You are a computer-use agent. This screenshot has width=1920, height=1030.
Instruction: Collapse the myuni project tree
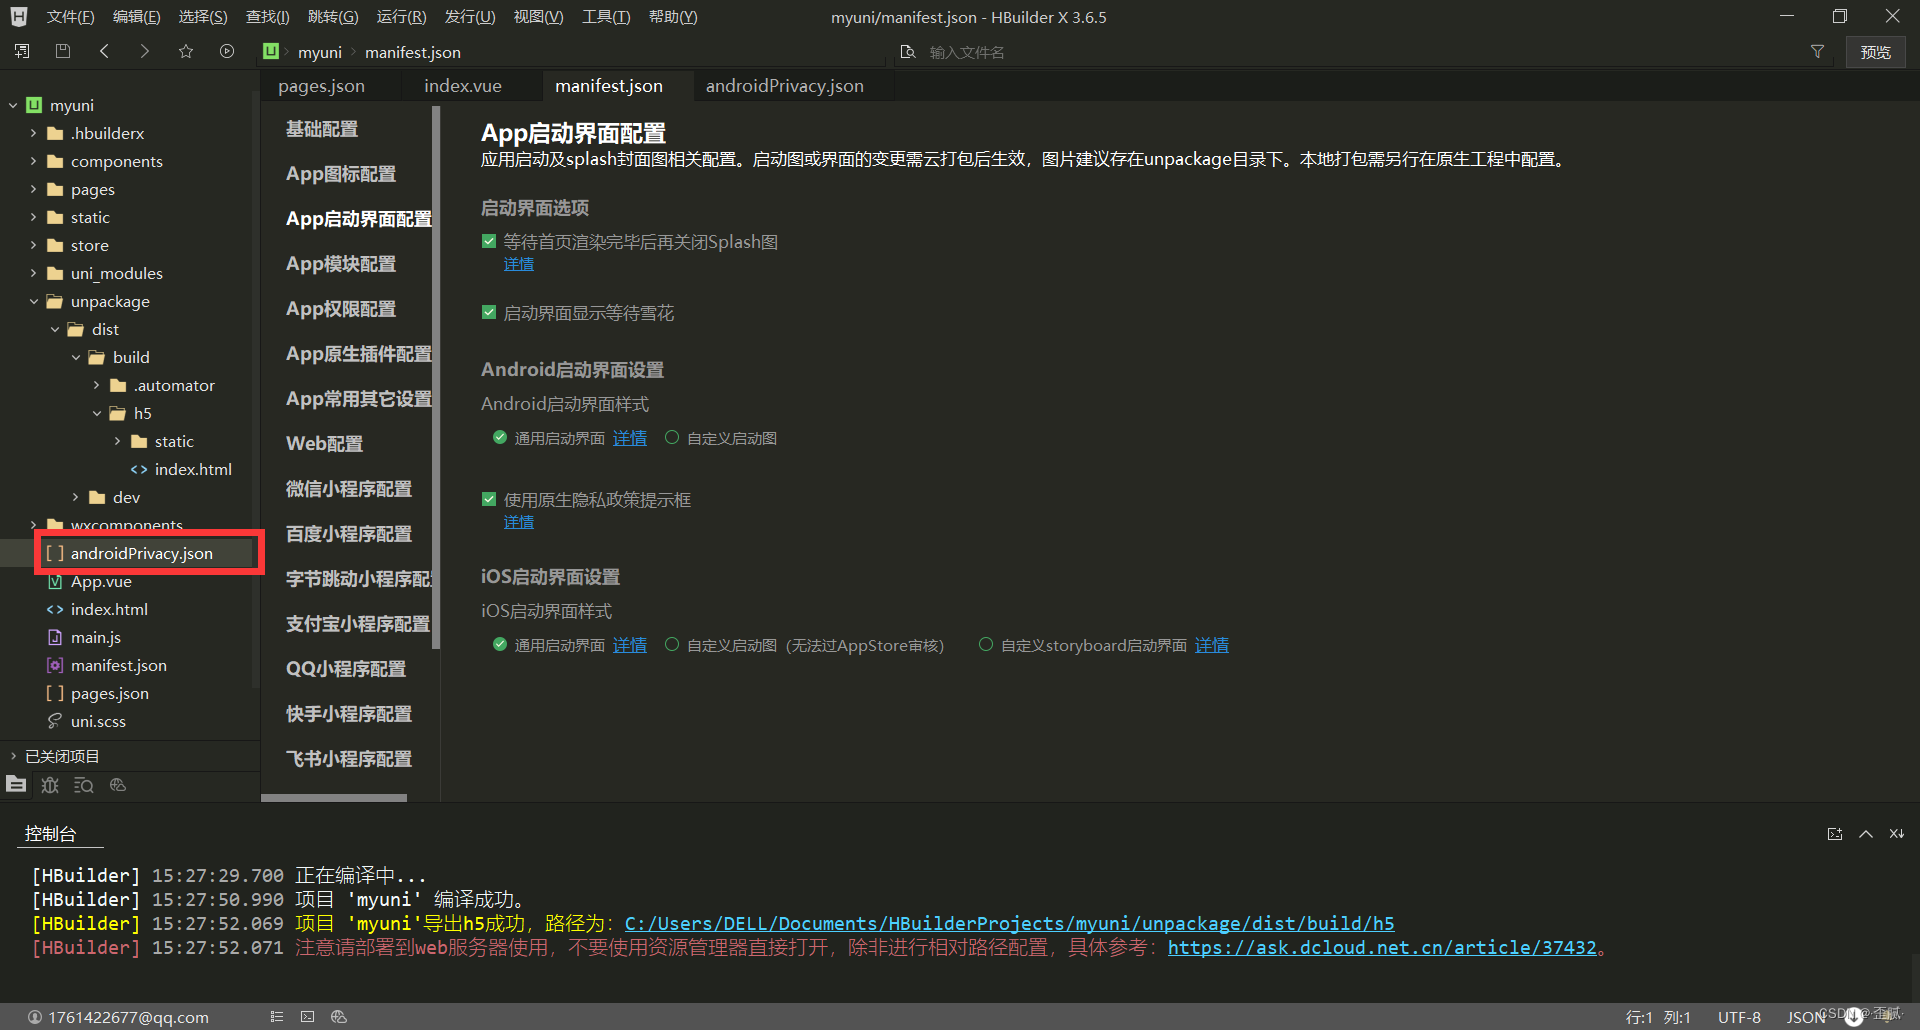coord(13,105)
